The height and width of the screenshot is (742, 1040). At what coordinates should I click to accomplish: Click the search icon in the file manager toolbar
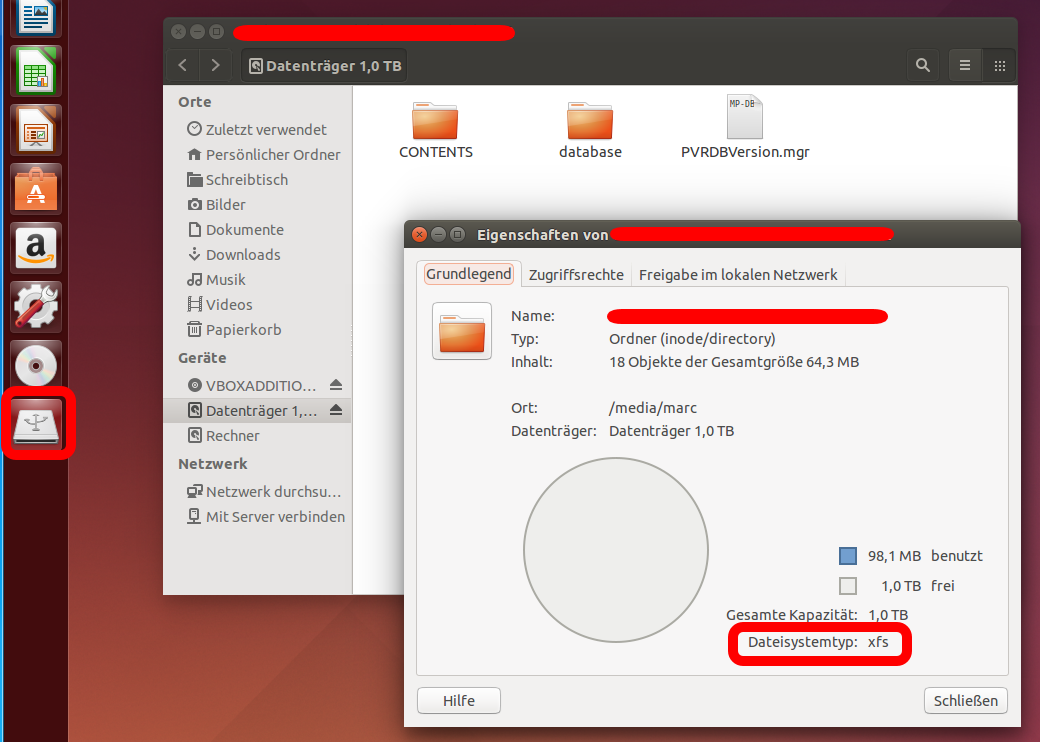click(x=922, y=65)
